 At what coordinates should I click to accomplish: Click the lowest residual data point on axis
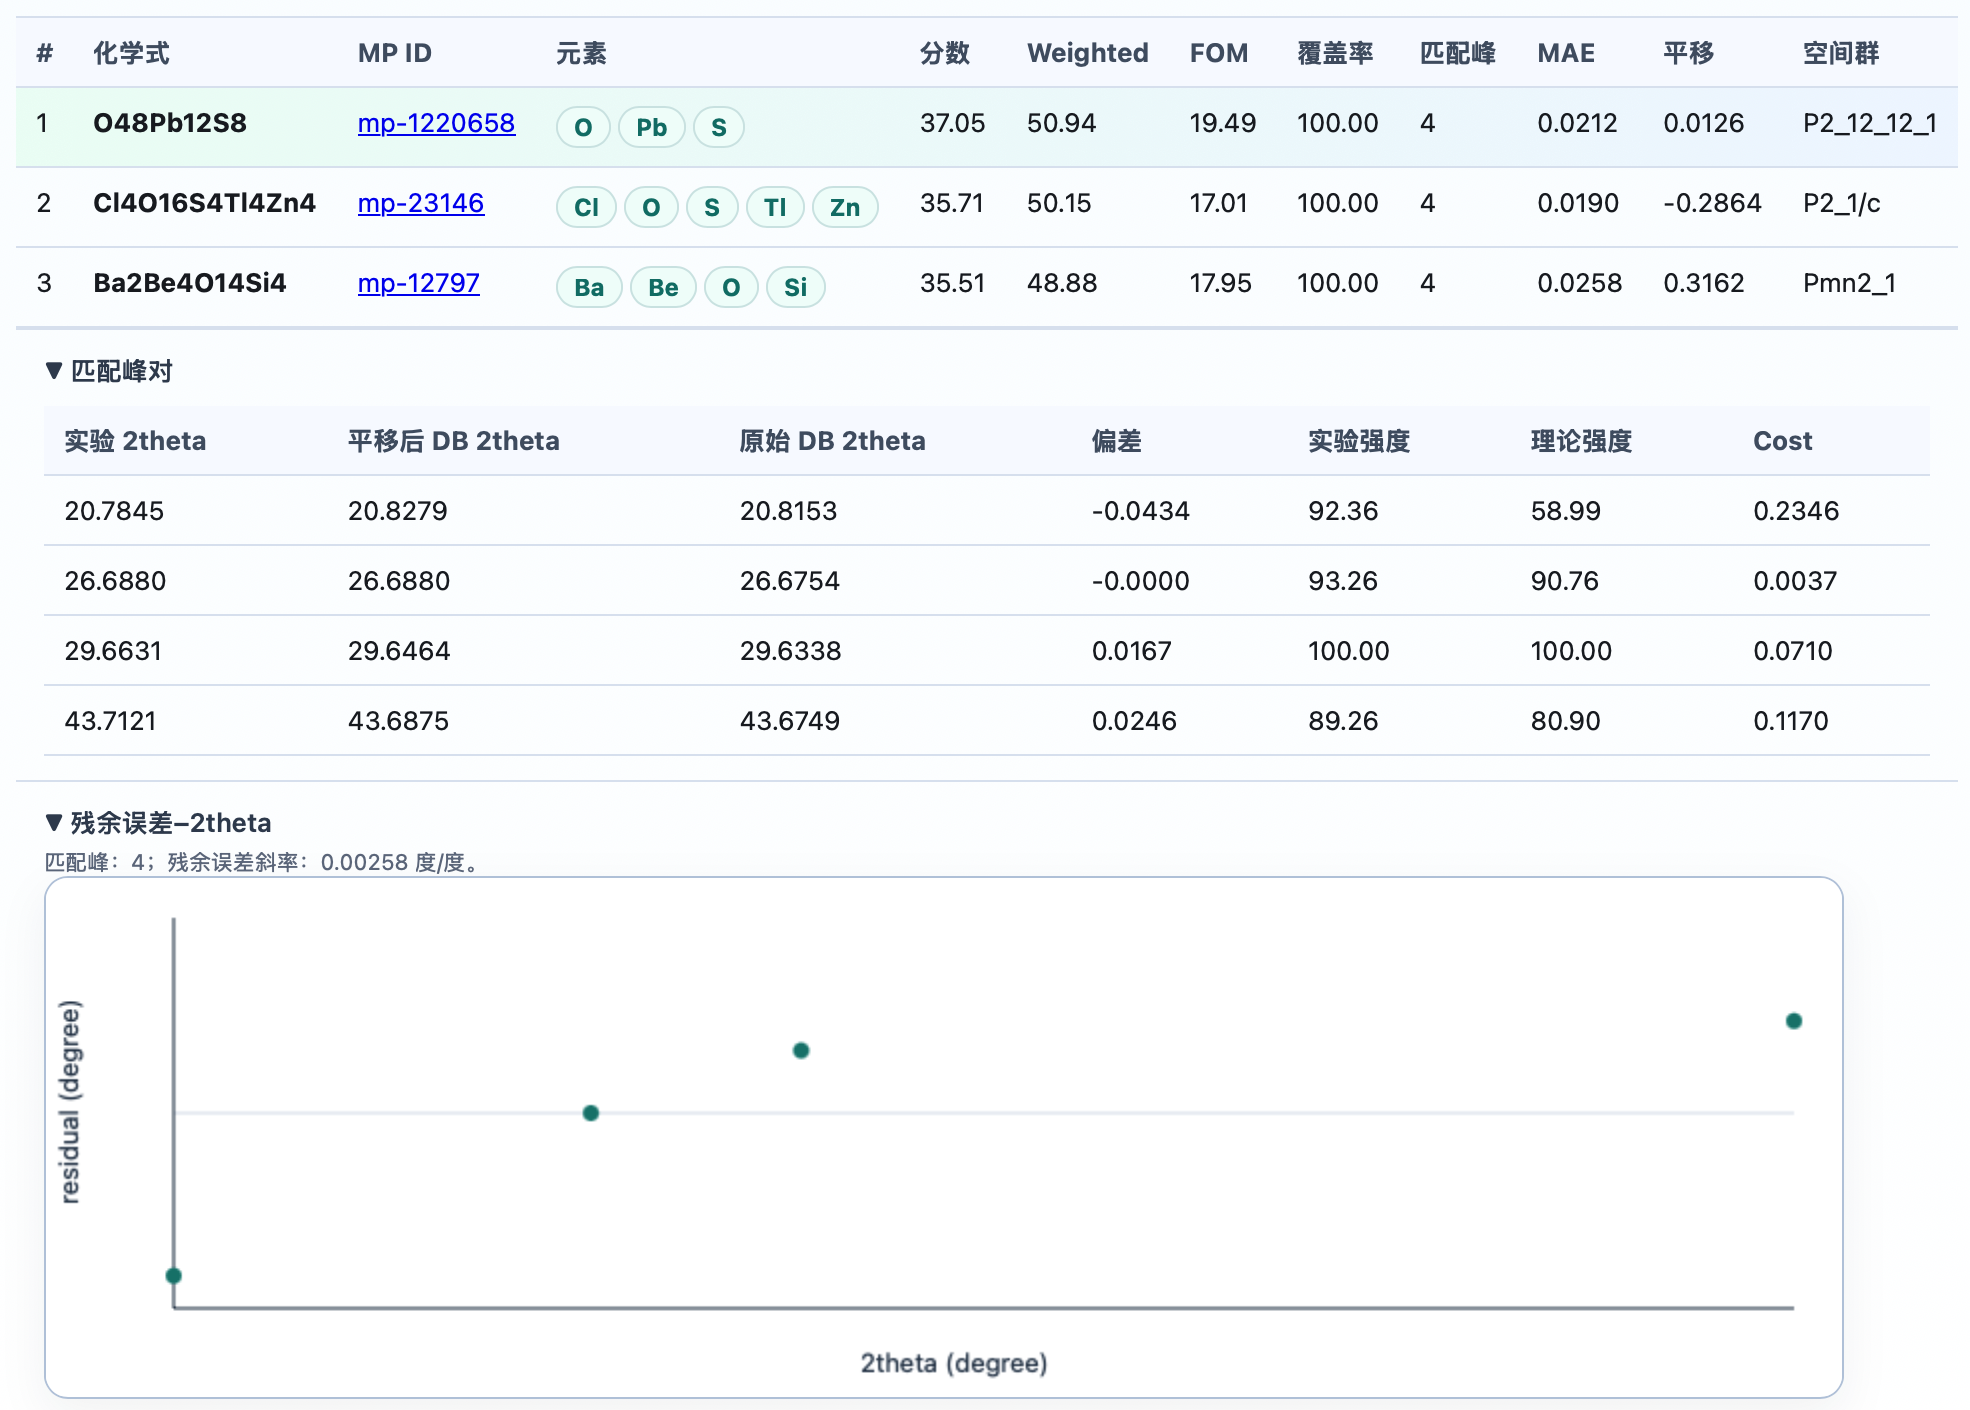174,1276
